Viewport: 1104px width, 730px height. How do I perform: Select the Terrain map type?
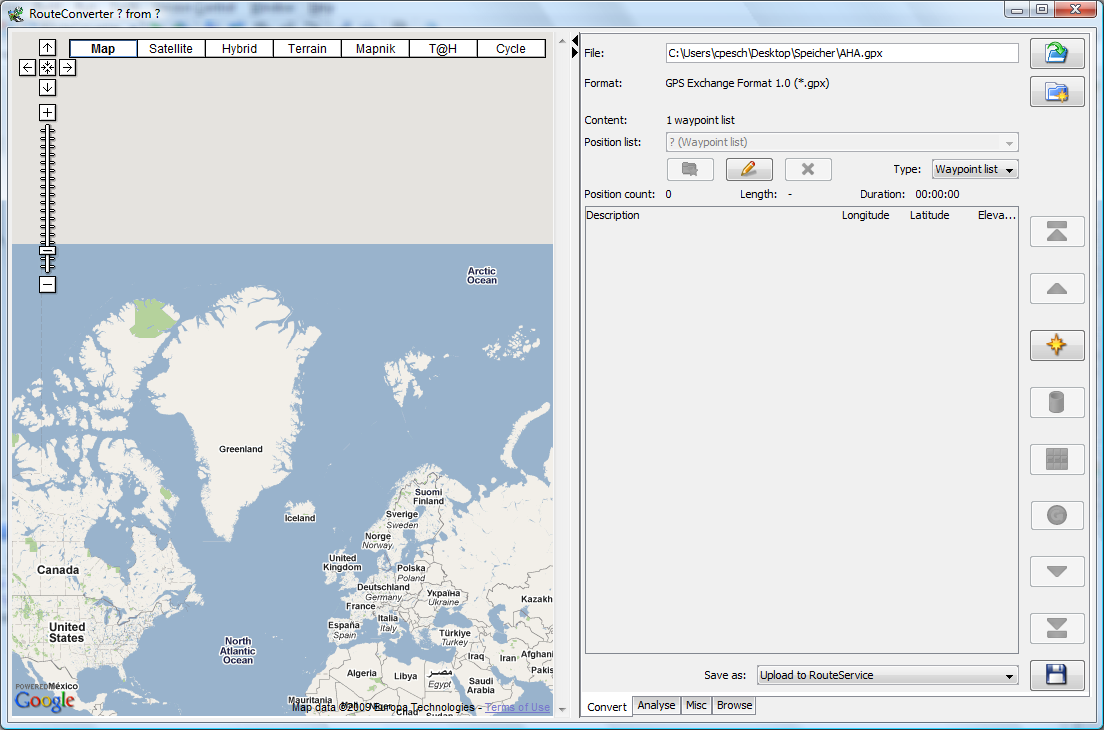pos(307,48)
